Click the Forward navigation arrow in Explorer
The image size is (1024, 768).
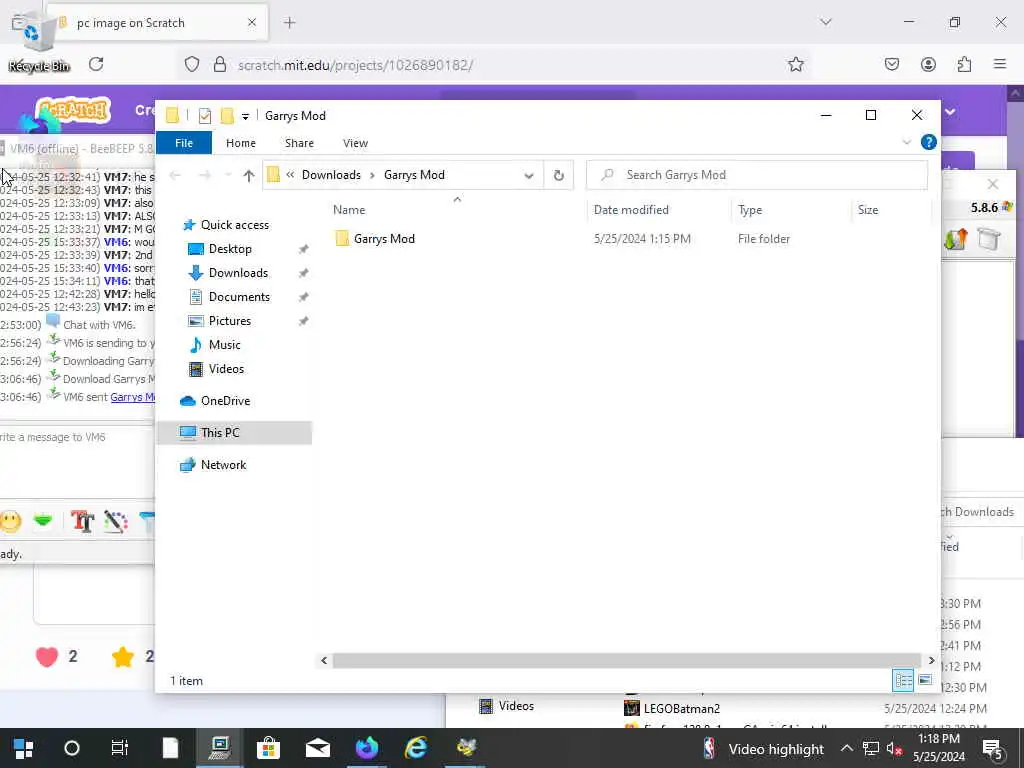pyautogui.click(x=204, y=175)
